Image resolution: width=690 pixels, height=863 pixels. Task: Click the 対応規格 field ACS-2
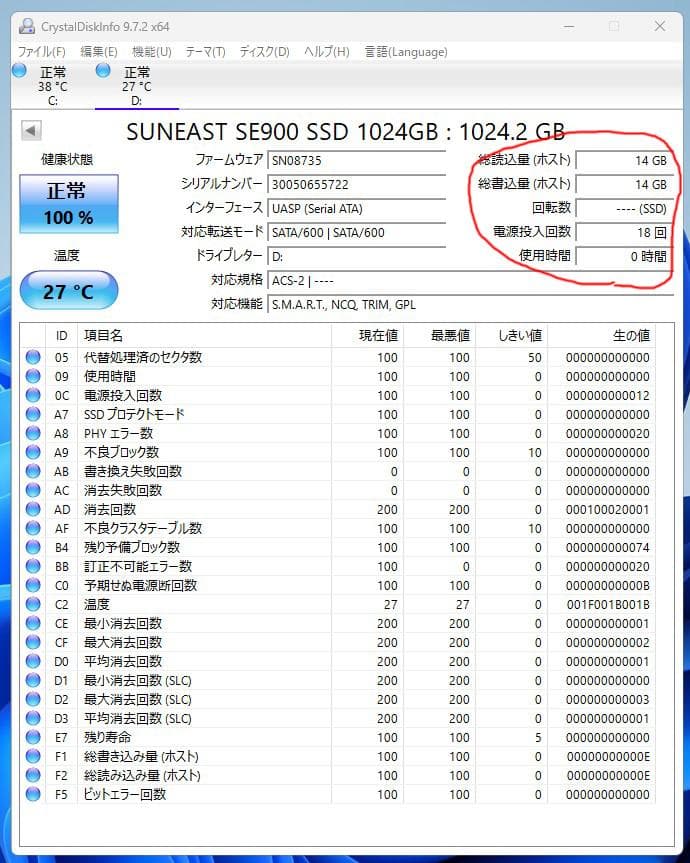[470, 280]
